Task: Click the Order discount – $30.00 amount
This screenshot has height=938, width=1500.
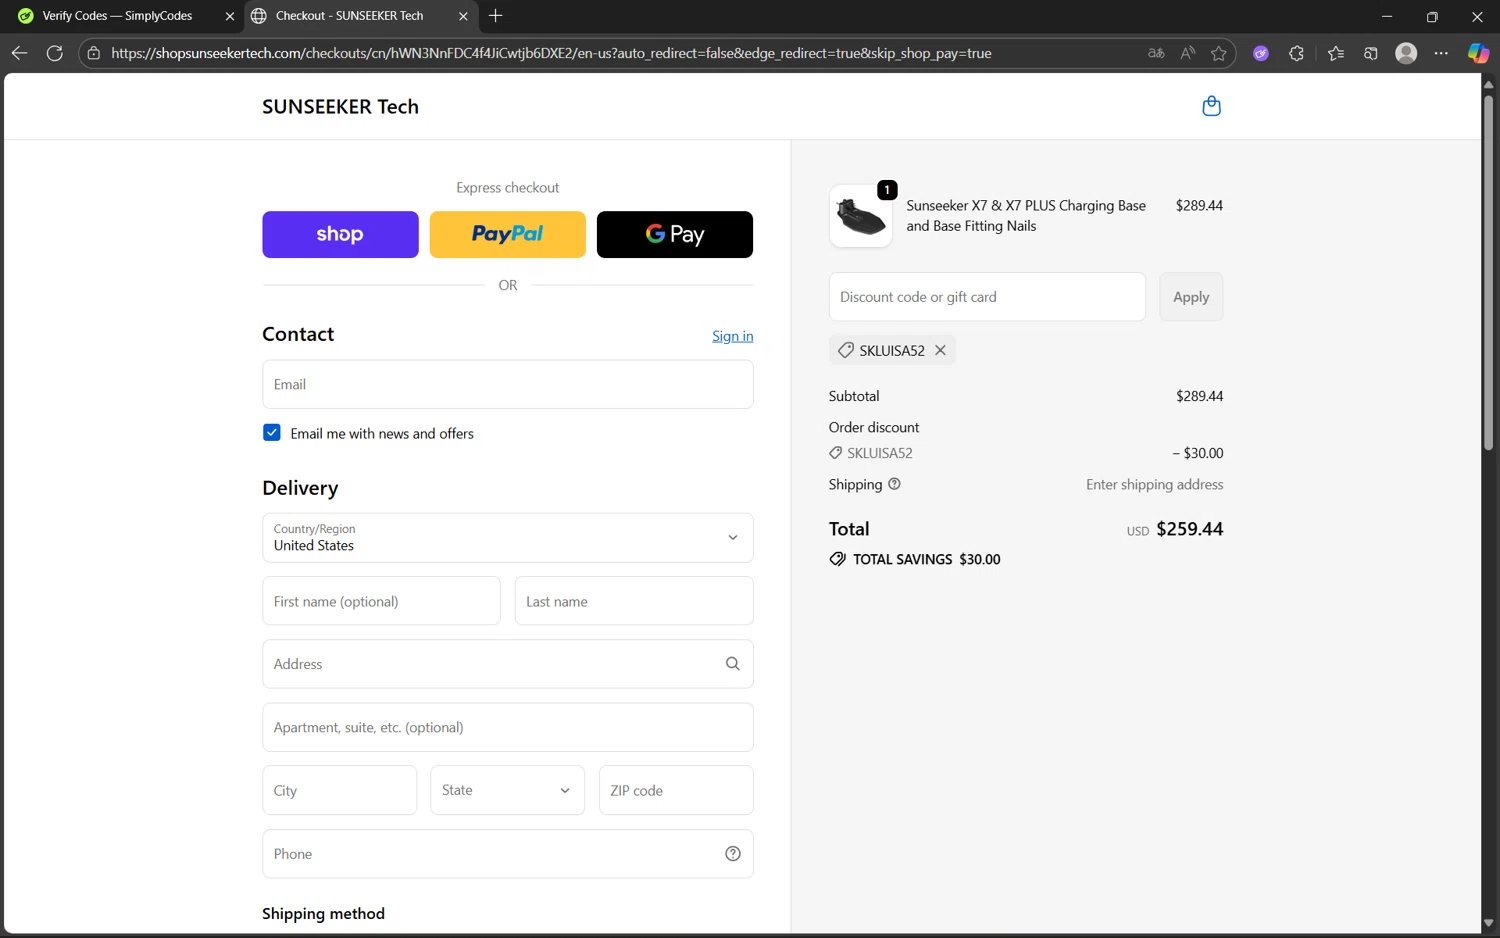Action: coord(1198,453)
